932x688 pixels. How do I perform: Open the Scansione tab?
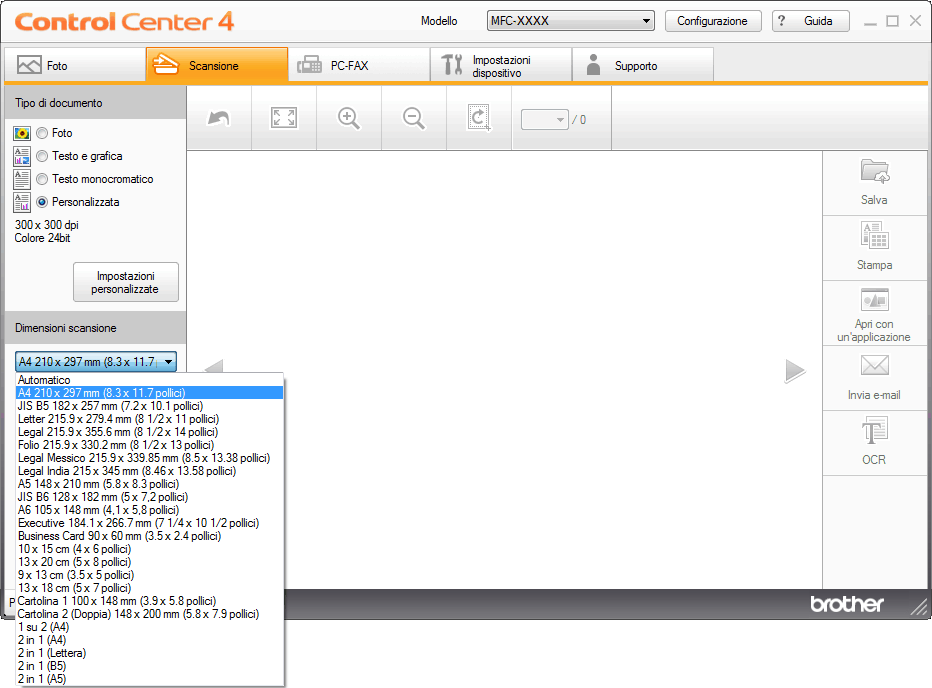point(217,65)
